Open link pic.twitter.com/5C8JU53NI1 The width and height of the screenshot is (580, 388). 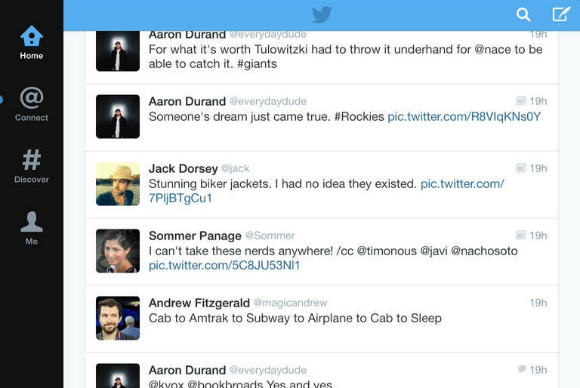coord(224,266)
